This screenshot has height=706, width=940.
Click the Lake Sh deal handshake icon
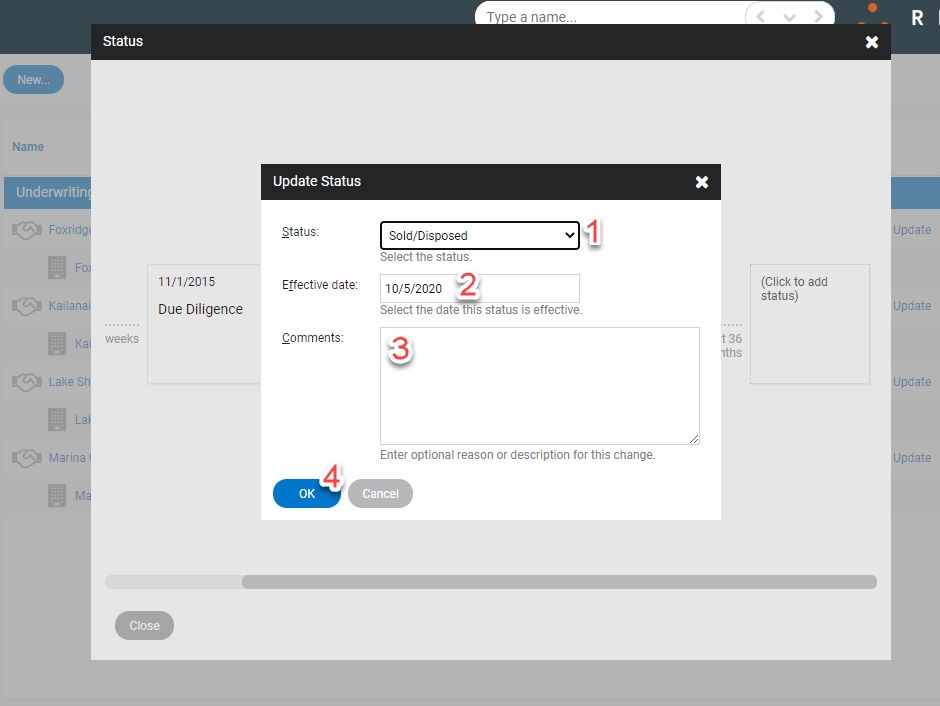click(27, 382)
